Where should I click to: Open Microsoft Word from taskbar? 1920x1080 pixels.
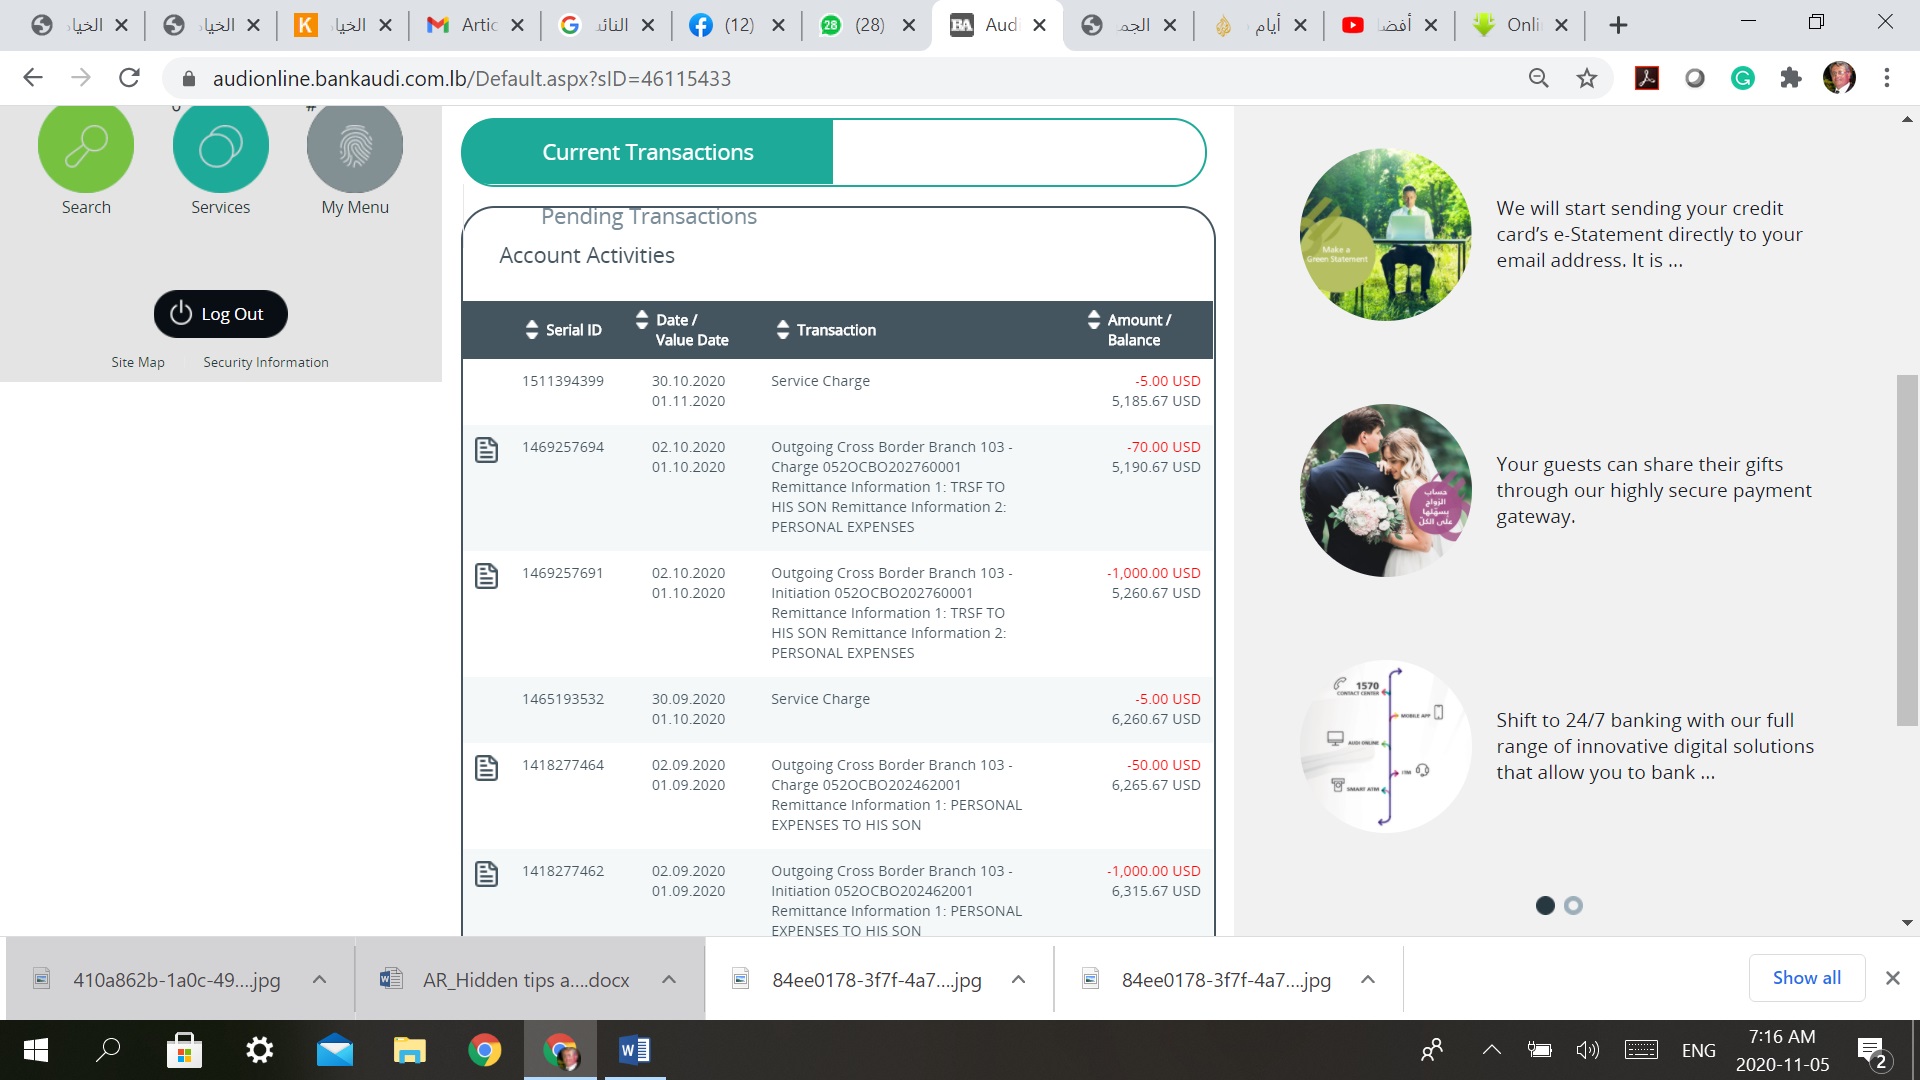click(x=634, y=1050)
